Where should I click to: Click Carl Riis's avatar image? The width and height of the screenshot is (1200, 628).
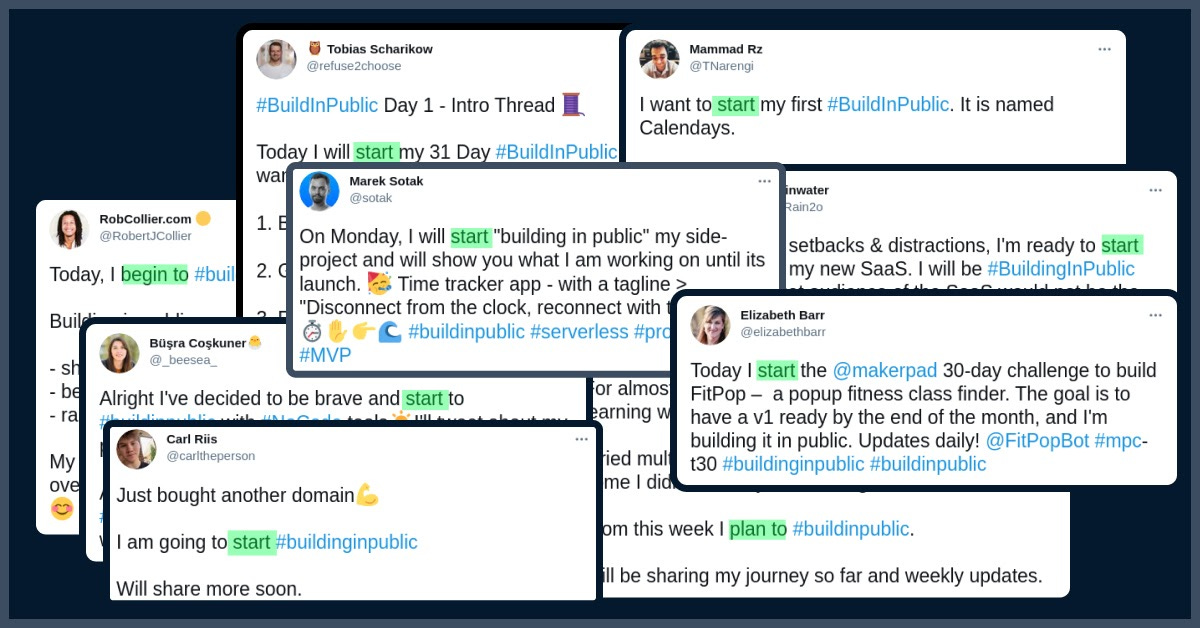136,449
